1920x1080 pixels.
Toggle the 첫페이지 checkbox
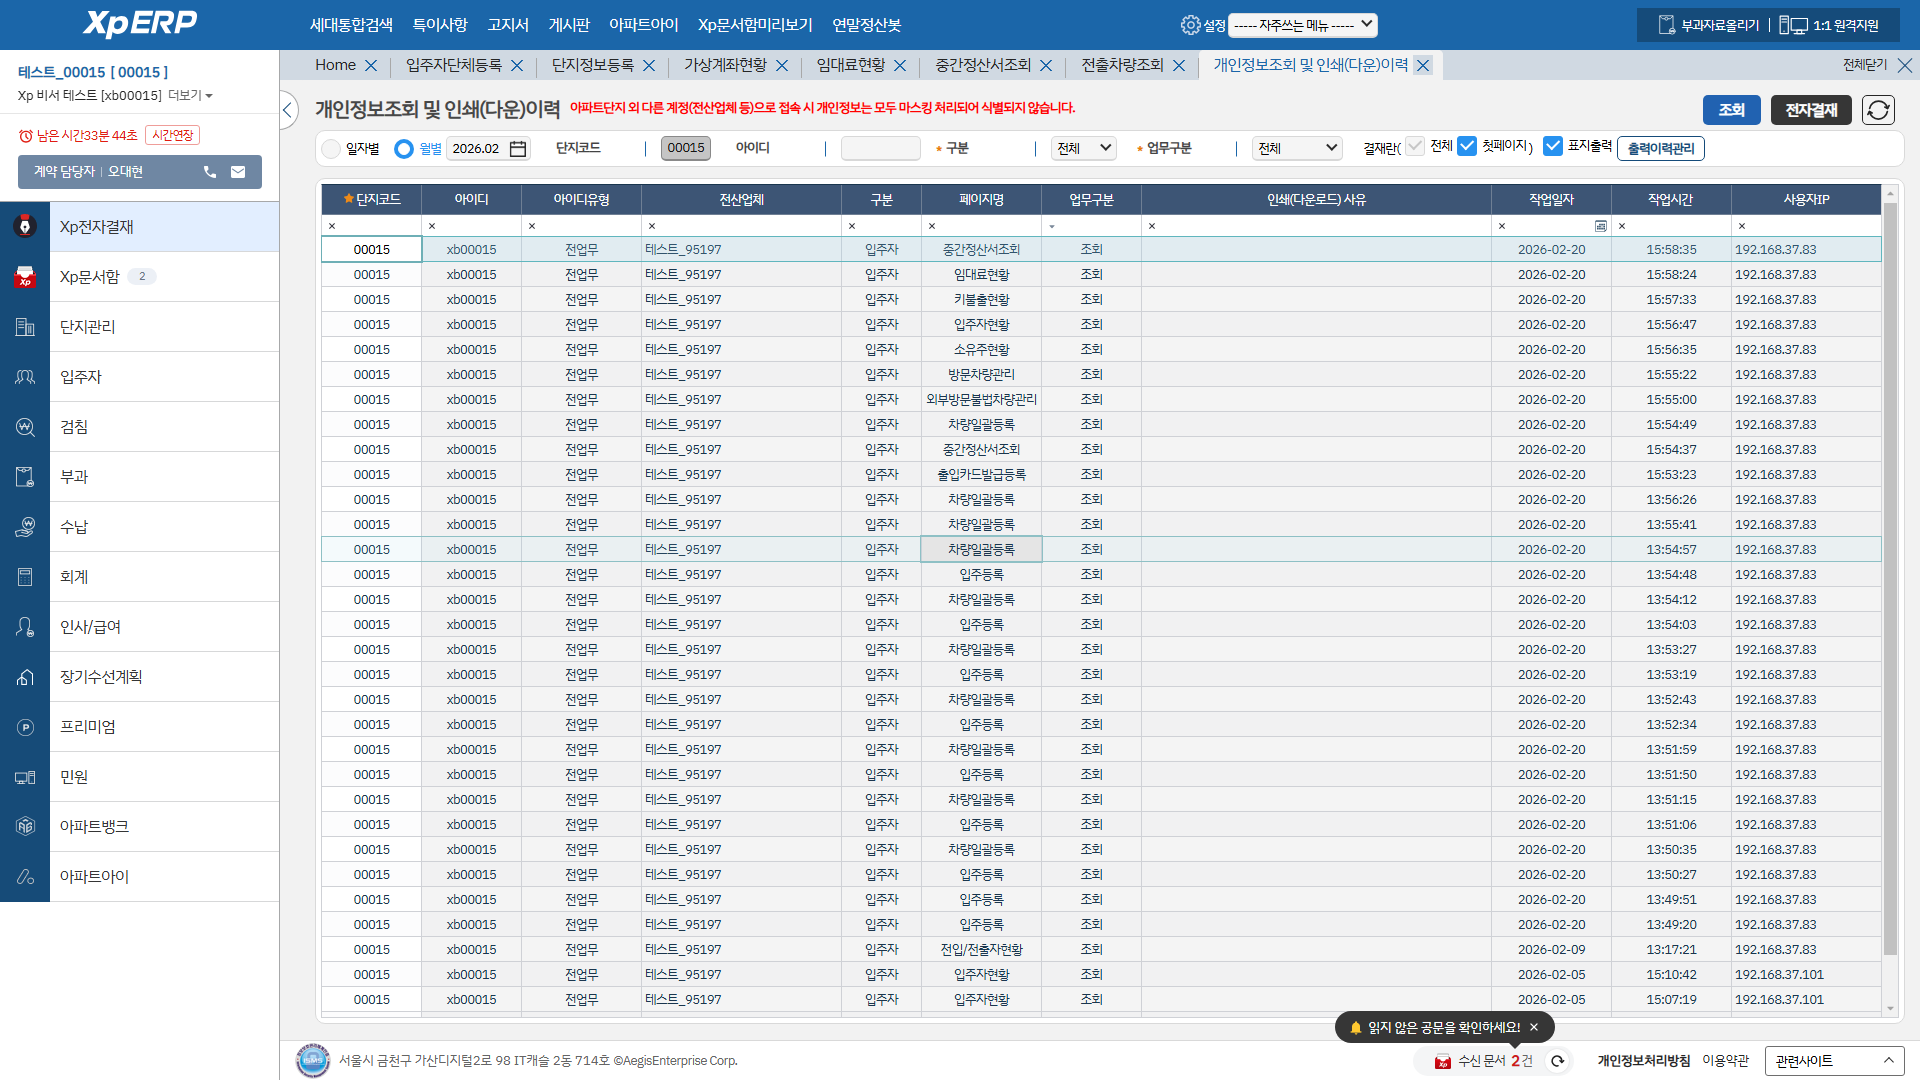point(1467,146)
